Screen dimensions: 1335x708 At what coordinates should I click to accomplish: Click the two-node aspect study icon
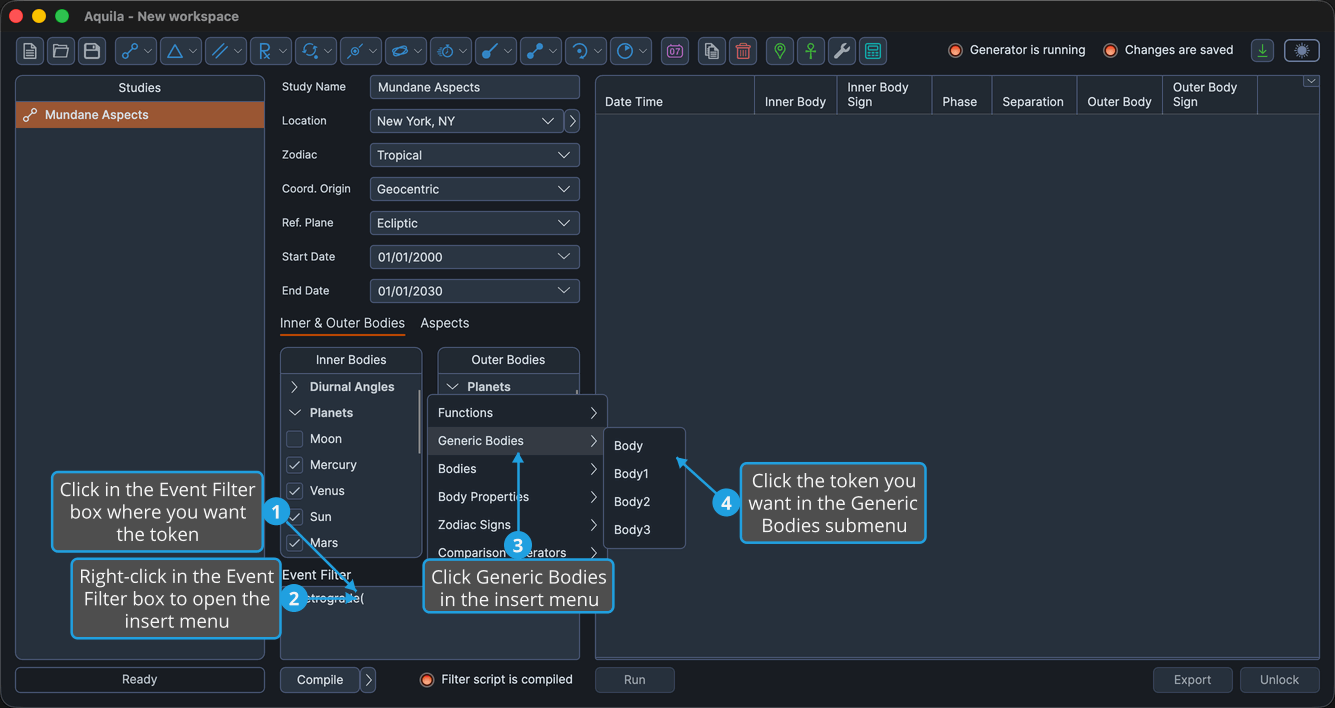point(136,51)
